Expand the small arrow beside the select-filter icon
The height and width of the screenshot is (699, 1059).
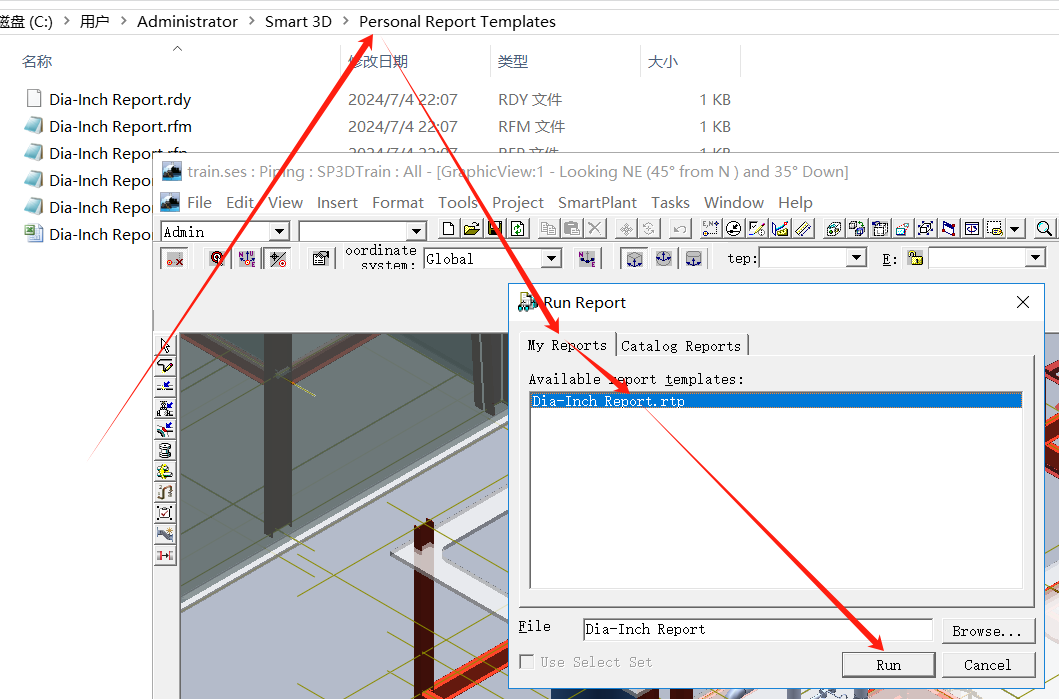click(1014, 229)
